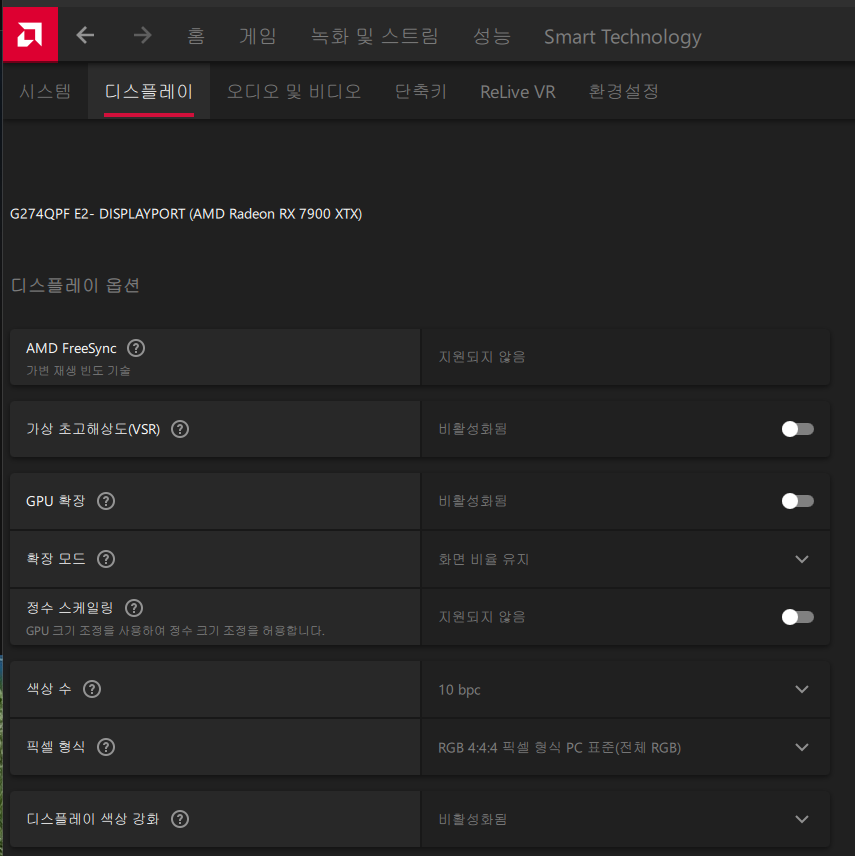855x856 pixels.
Task: Turn on the GPU 확장 switch
Action: pyautogui.click(x=797, y=501)
